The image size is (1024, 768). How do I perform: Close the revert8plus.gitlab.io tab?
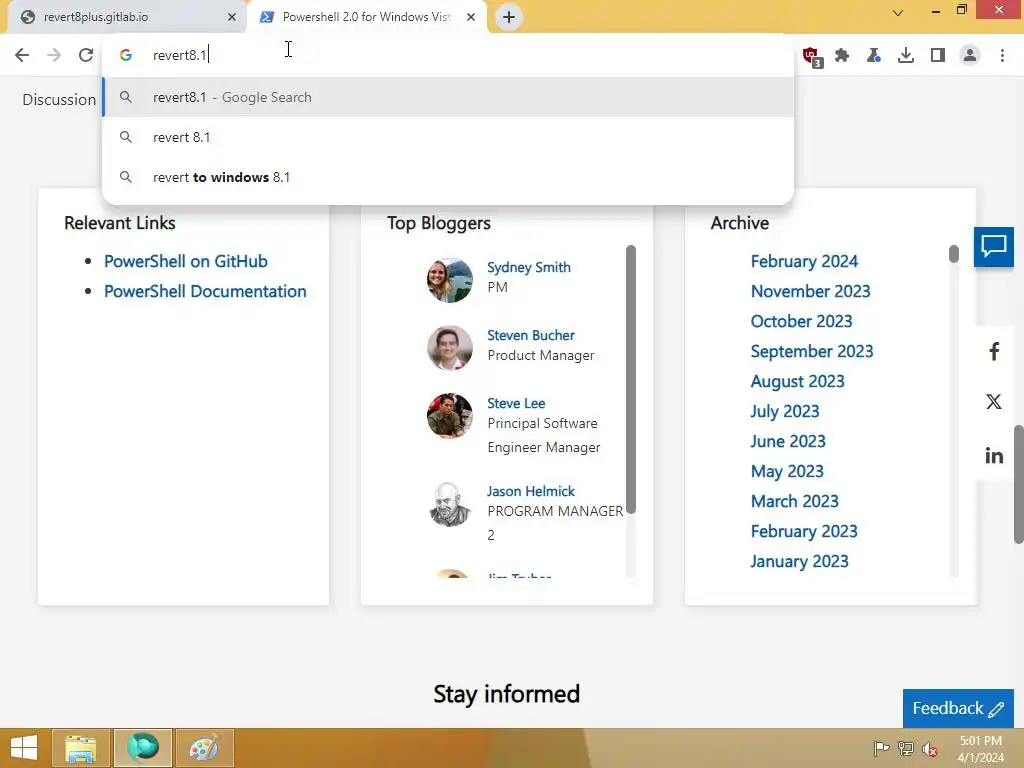click(x=231, y=17)
